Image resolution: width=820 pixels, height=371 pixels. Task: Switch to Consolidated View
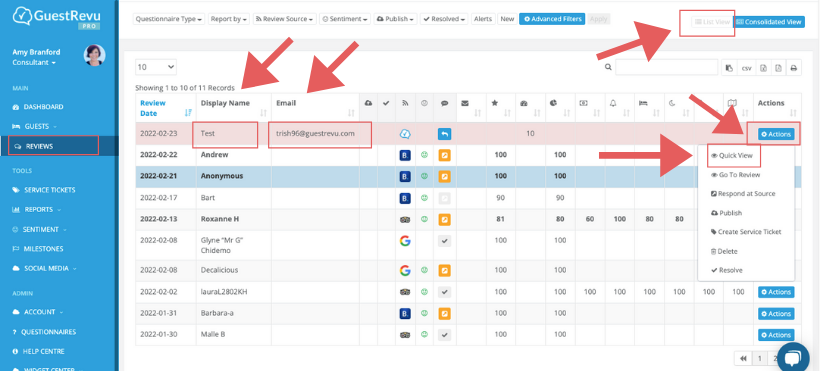click(769, 22)
